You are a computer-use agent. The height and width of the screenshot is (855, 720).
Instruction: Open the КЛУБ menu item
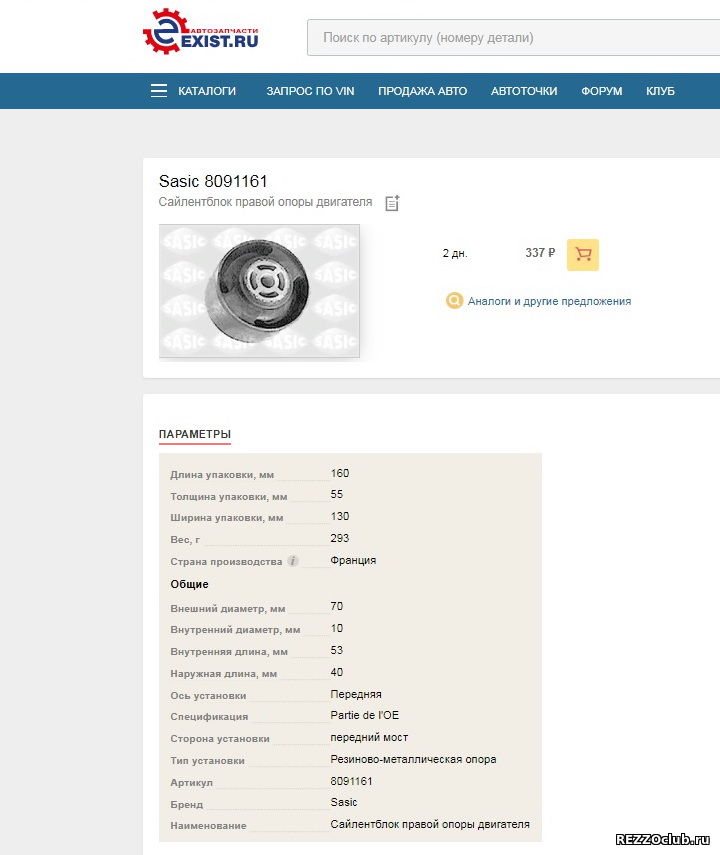(x=660, y=91)
